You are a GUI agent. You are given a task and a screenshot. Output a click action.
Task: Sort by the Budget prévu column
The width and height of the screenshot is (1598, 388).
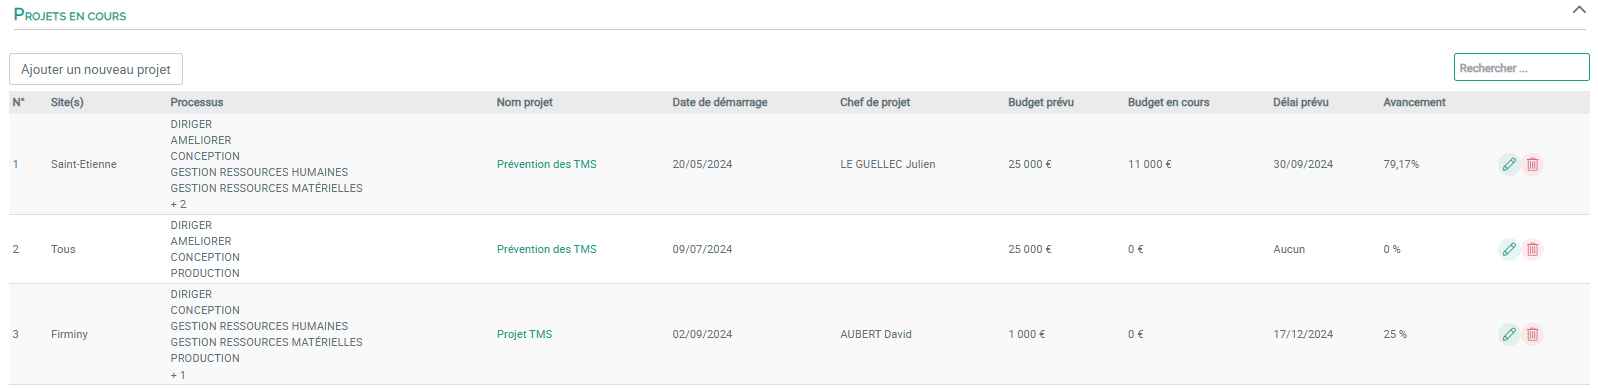[x=1041, y=102]
